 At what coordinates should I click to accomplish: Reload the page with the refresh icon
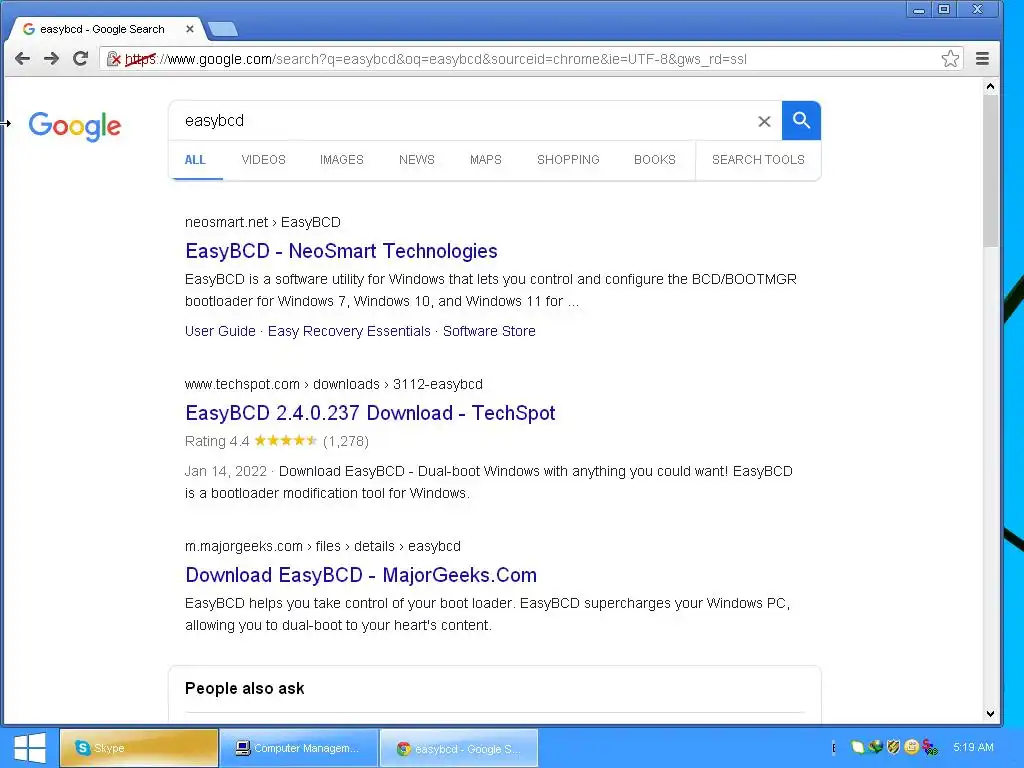pyautogui.click(x=80, y=59)
